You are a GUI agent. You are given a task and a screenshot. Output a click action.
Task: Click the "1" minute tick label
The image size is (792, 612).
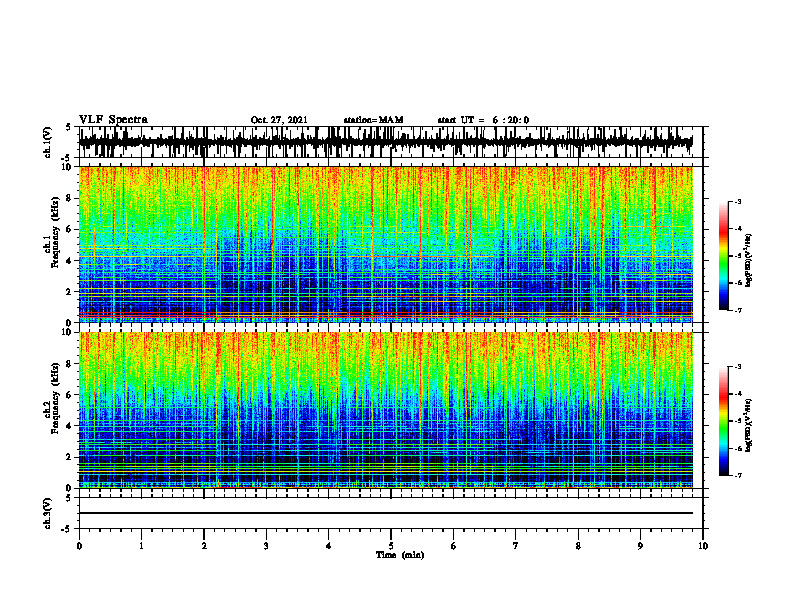click(141, 546)
